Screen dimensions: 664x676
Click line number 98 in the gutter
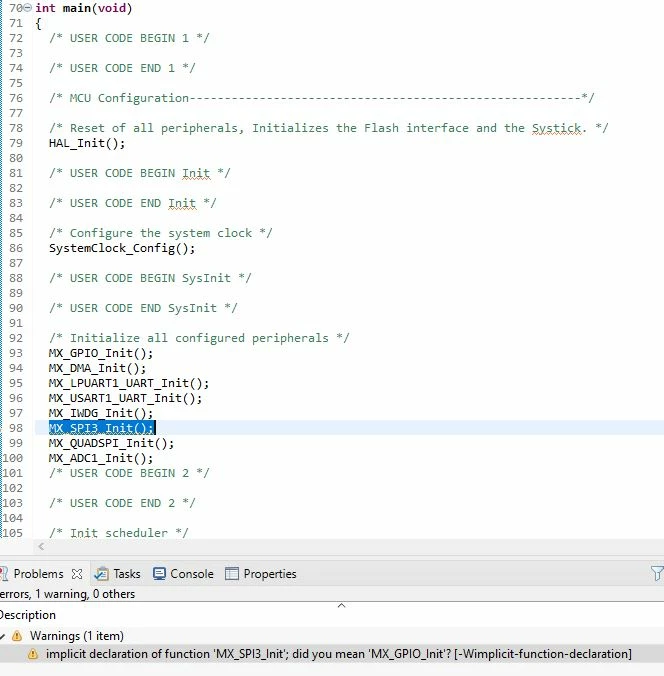click(x=16, y=428)
